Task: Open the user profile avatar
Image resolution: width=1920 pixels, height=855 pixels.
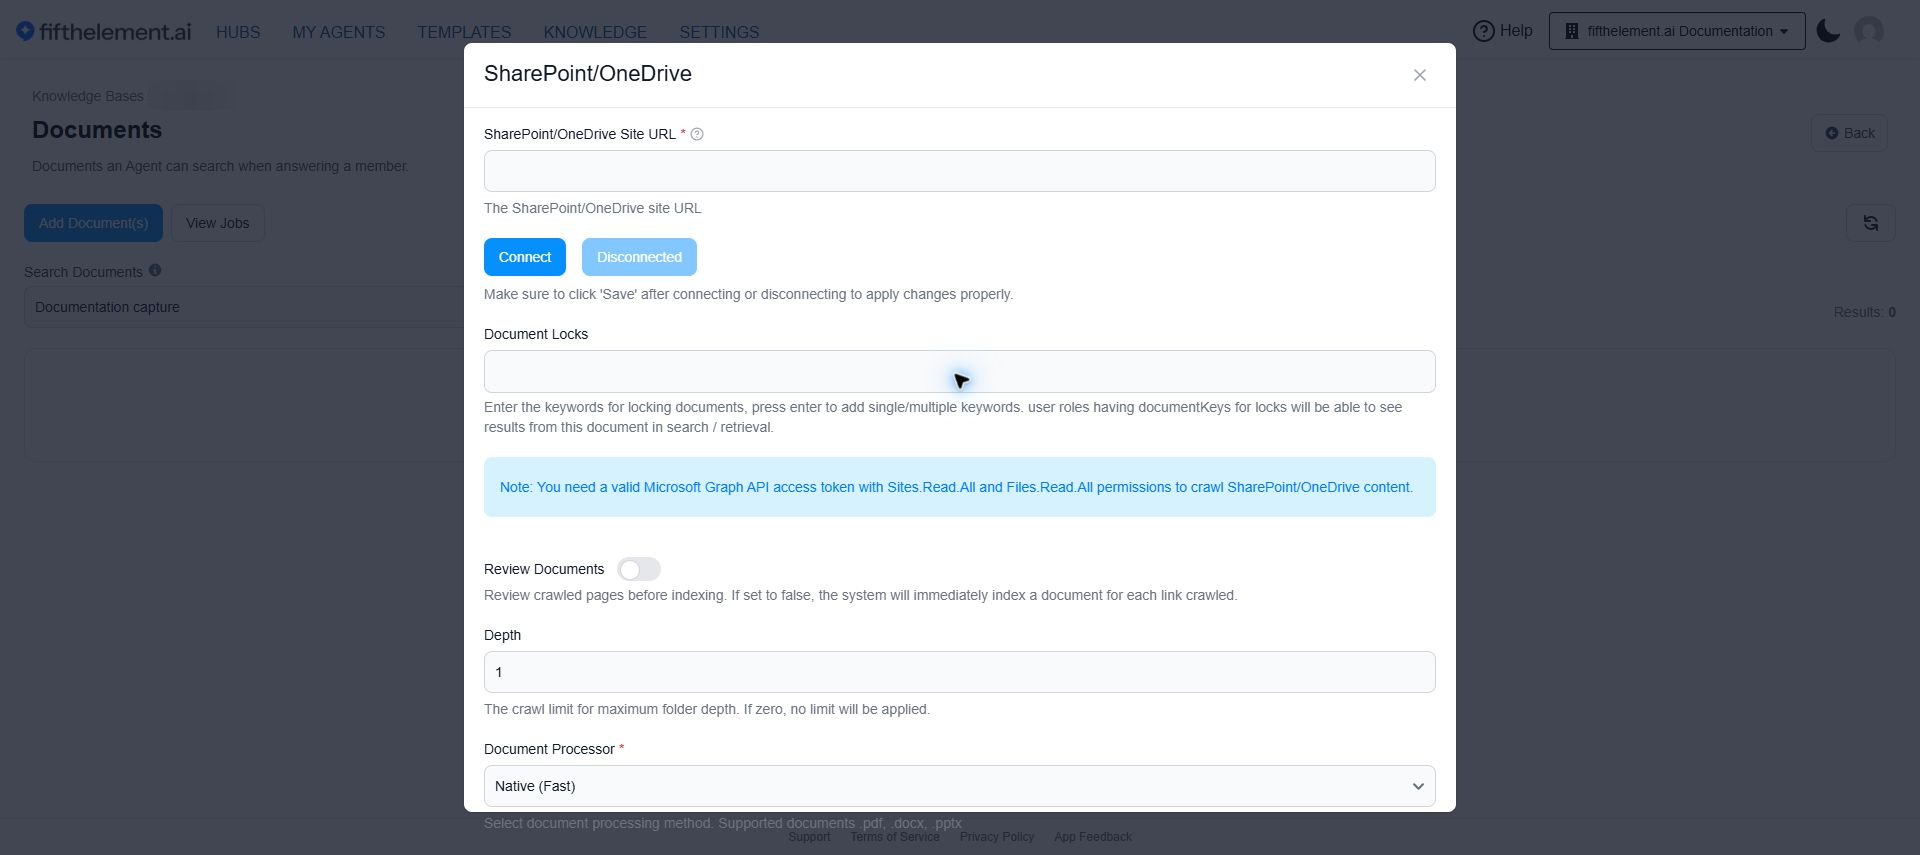Action: 1869,31
